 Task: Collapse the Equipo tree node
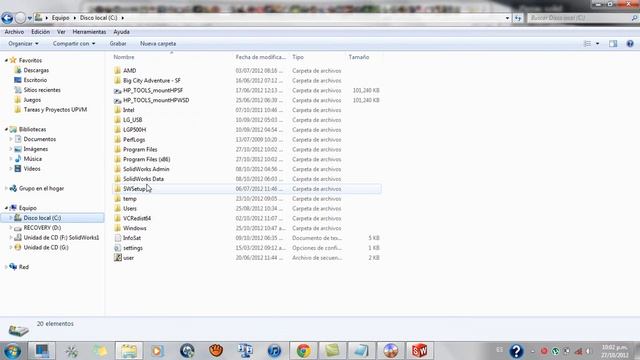(6, 208)
